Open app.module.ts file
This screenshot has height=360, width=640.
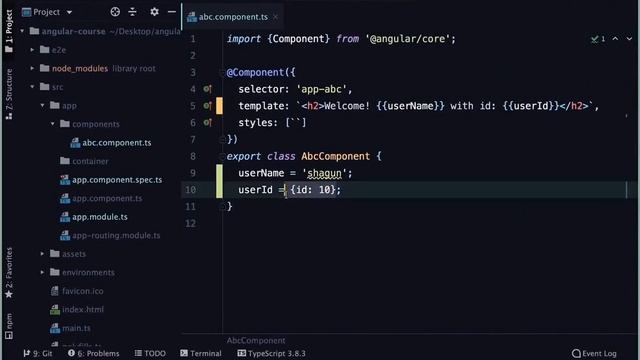tap(100, 217)
